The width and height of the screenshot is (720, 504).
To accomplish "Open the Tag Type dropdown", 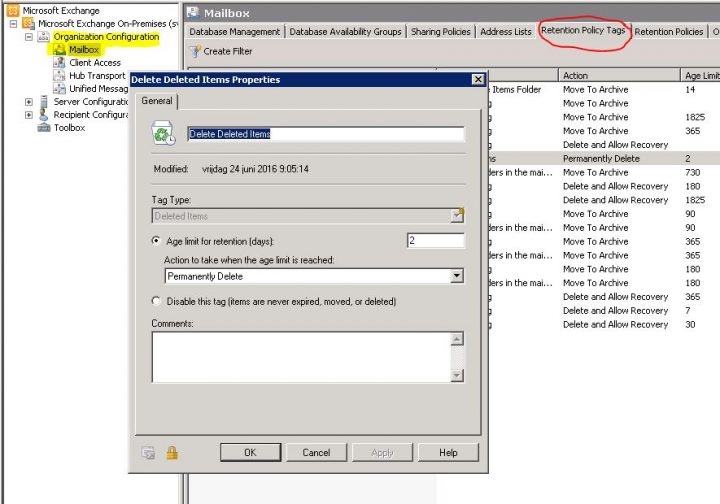I will (x=456, y=216).
